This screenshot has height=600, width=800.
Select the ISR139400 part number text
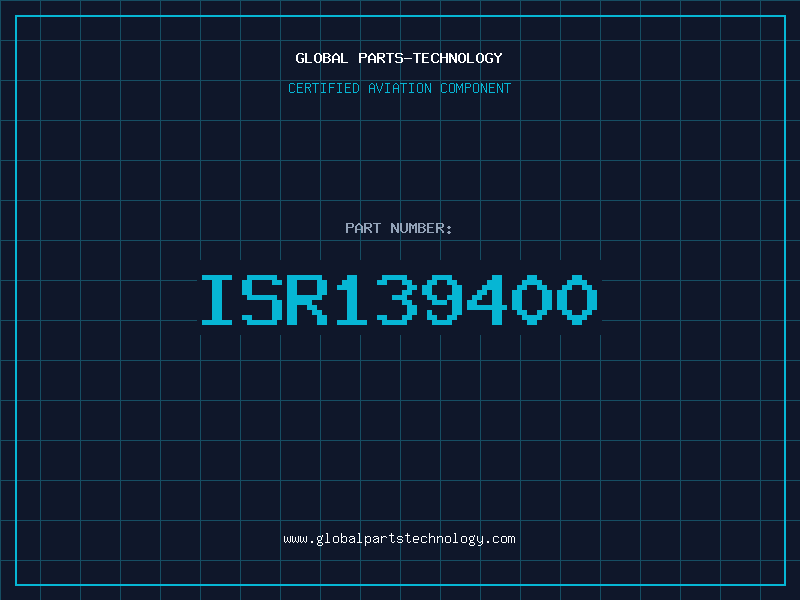pos(399,299)
